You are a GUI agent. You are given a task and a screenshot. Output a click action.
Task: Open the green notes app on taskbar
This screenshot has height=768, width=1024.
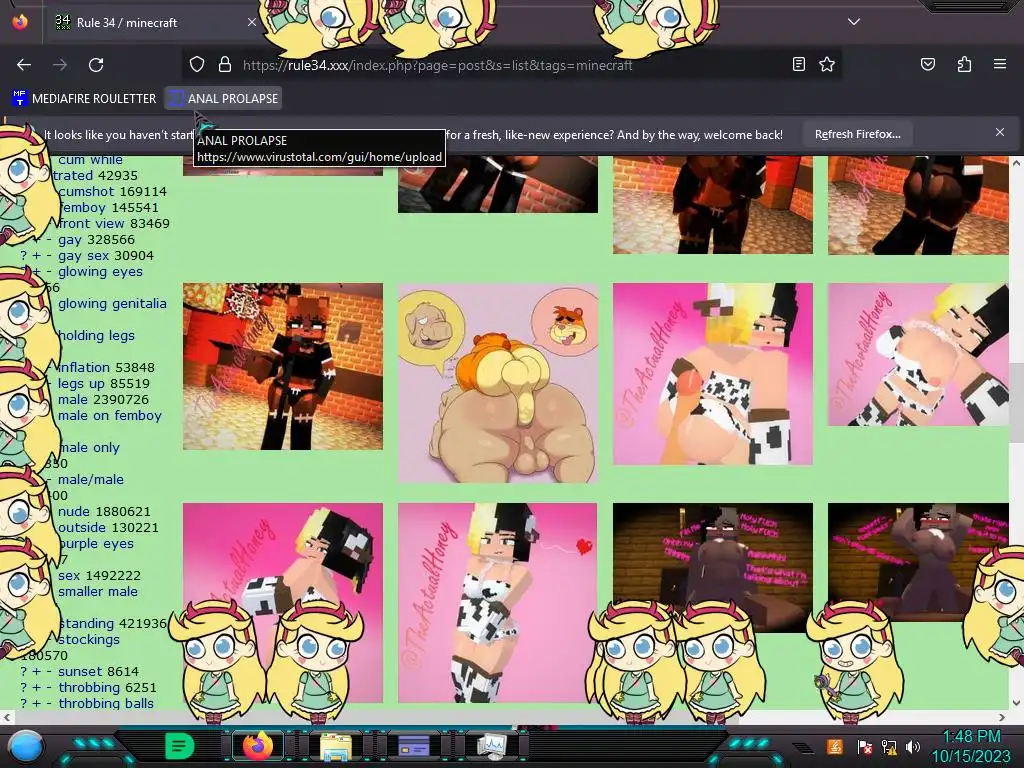click(180, 746)
